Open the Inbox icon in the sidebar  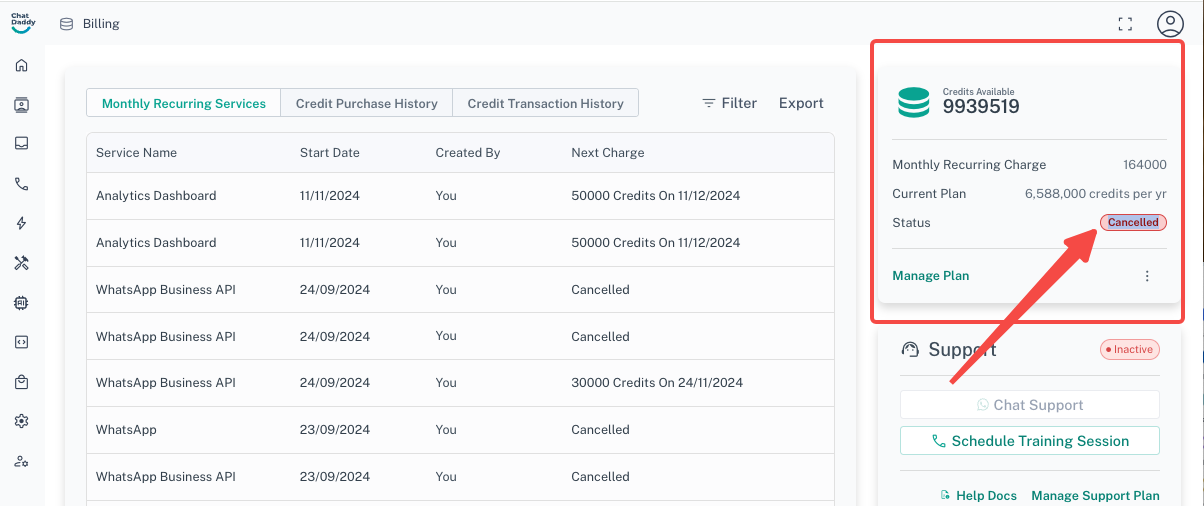[x=21, y=143]
